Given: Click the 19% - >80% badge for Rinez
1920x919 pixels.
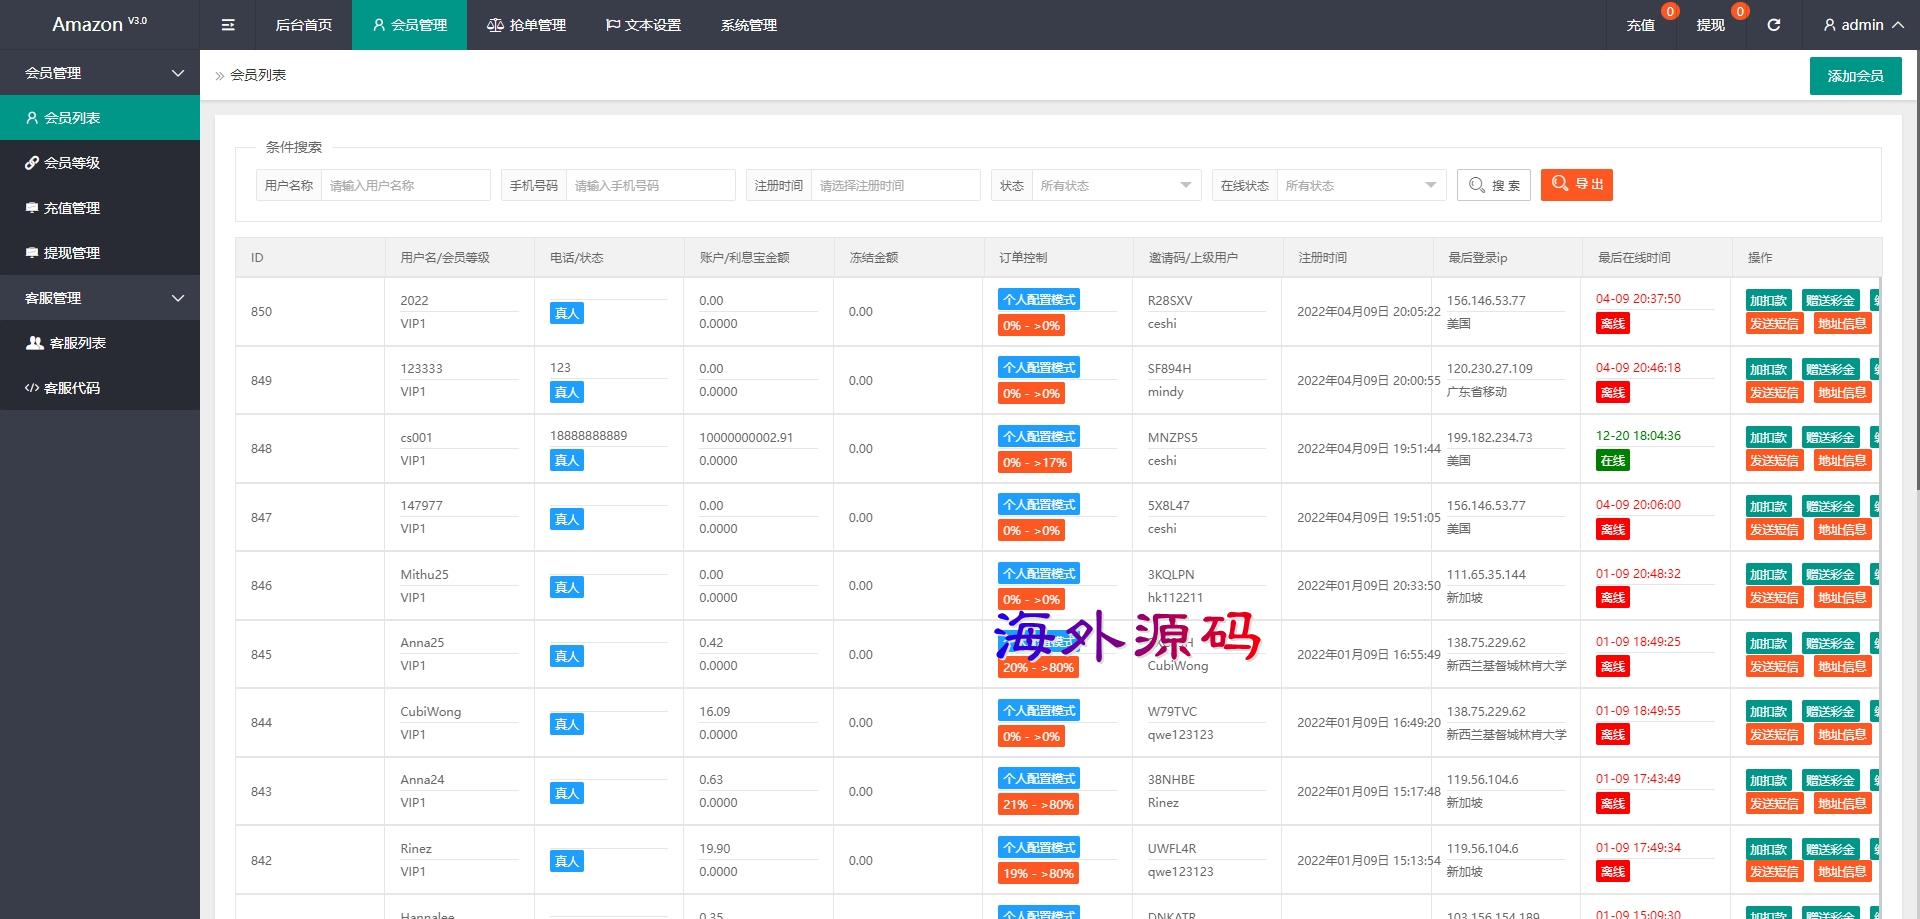Looking at the screenshot, I should 1038,873.
